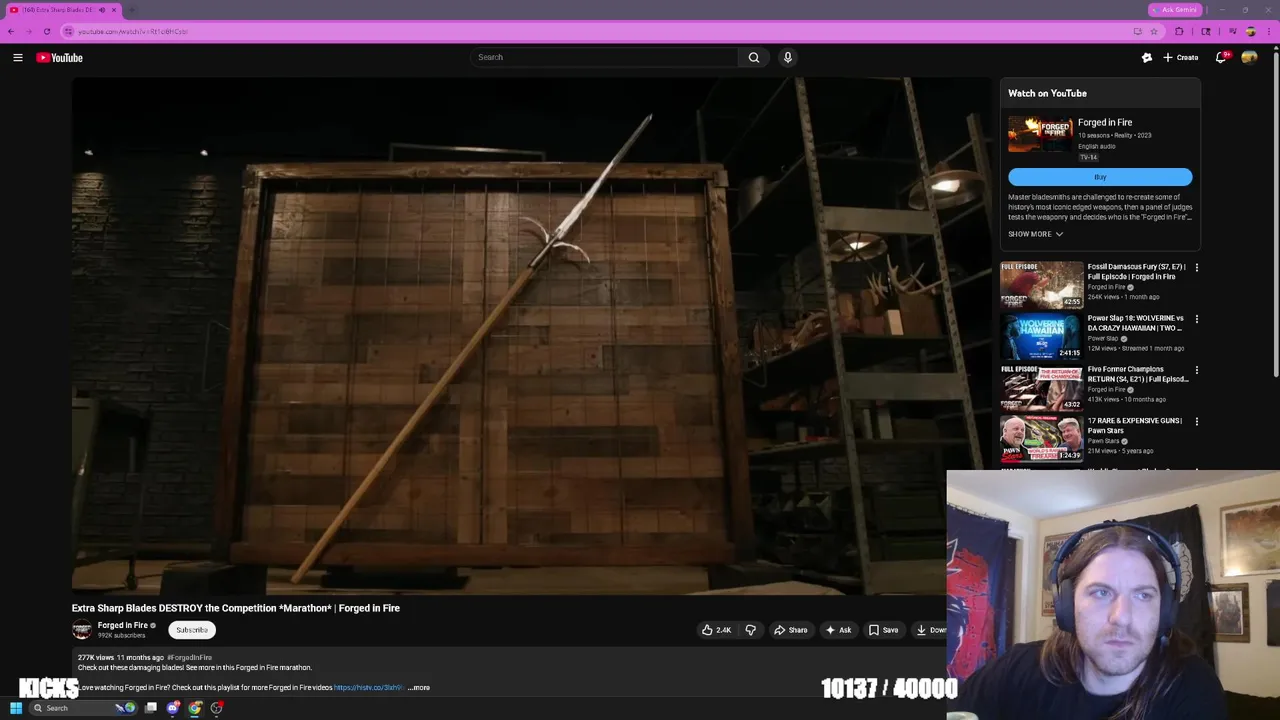Click the browser address bar URL
The height and width of the screenshot is (720, 1280).
133,31
